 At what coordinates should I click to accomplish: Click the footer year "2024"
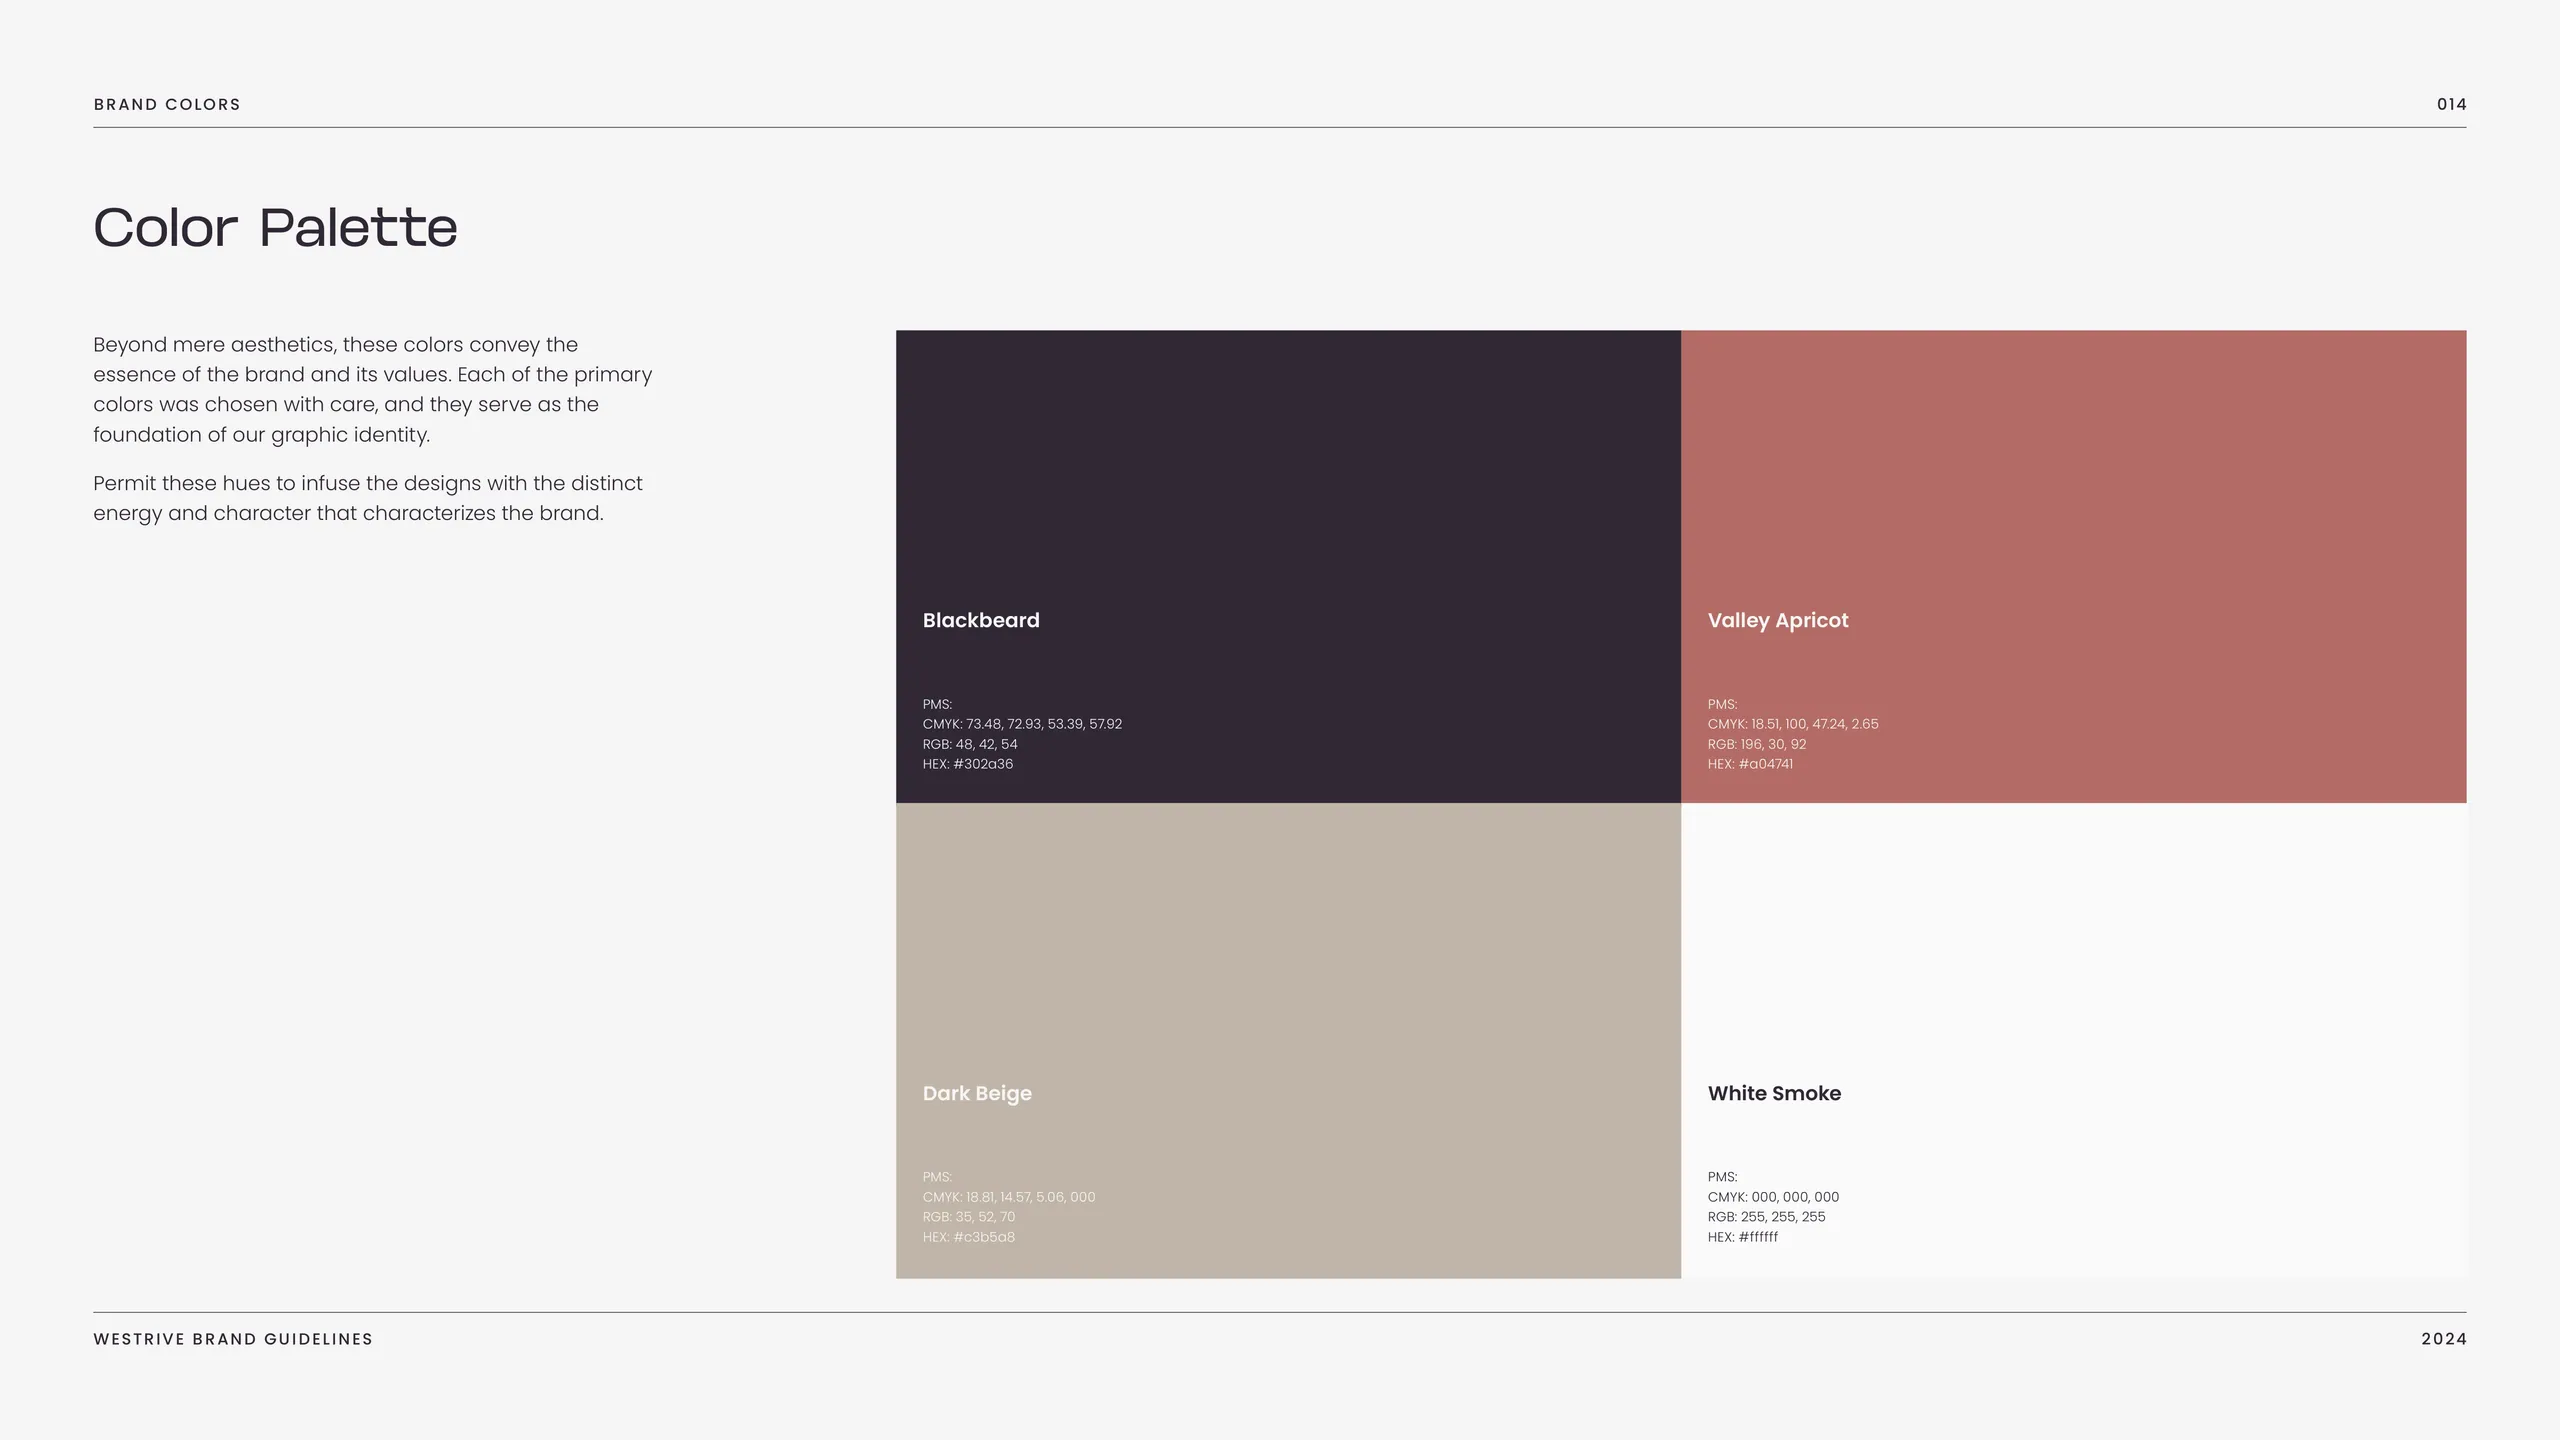pos(2444,1339)
